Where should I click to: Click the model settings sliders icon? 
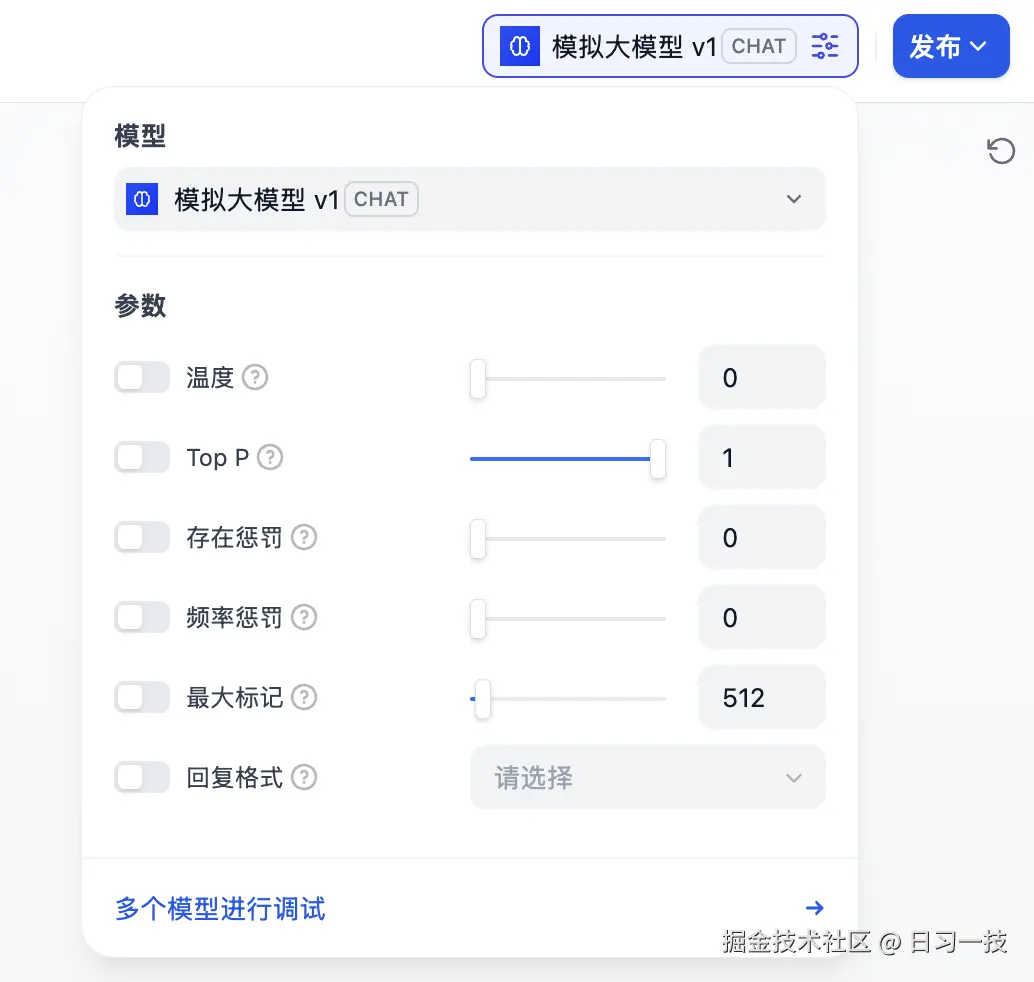point(825,46)
